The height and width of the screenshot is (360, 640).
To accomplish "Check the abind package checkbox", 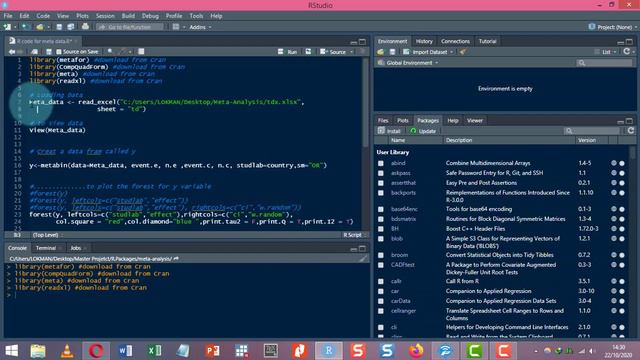I will [x=381, y=163].
